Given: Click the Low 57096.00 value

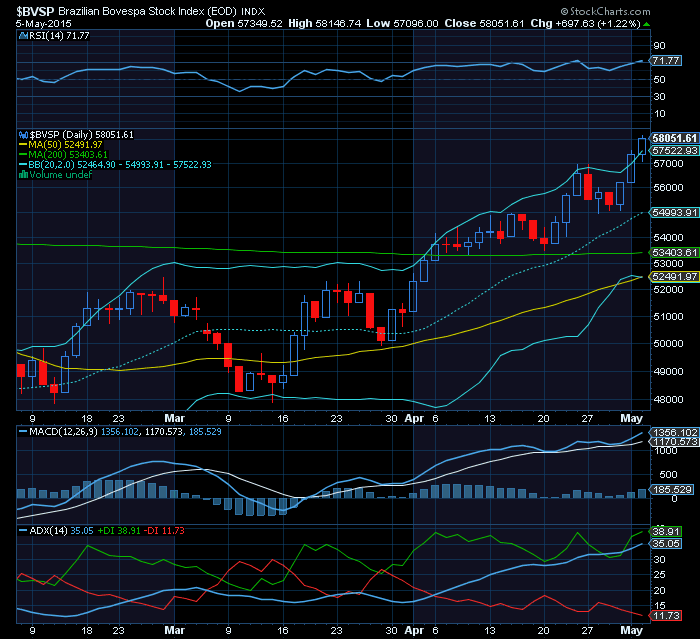Looking at the screenshot, I should tap(402, 23).
